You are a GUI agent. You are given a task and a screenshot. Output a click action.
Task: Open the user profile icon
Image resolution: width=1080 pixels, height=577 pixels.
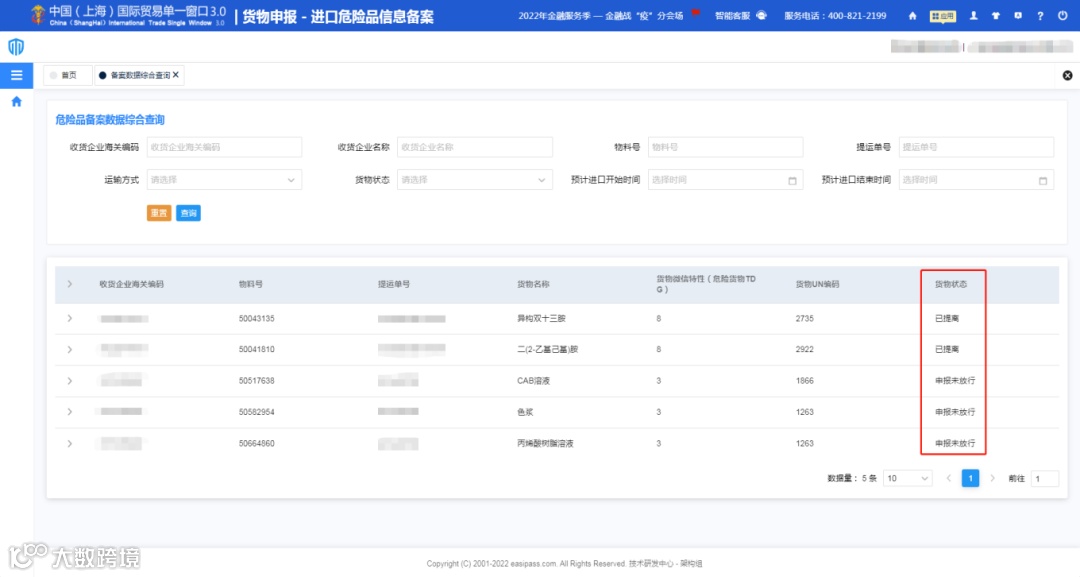(974, 16)
